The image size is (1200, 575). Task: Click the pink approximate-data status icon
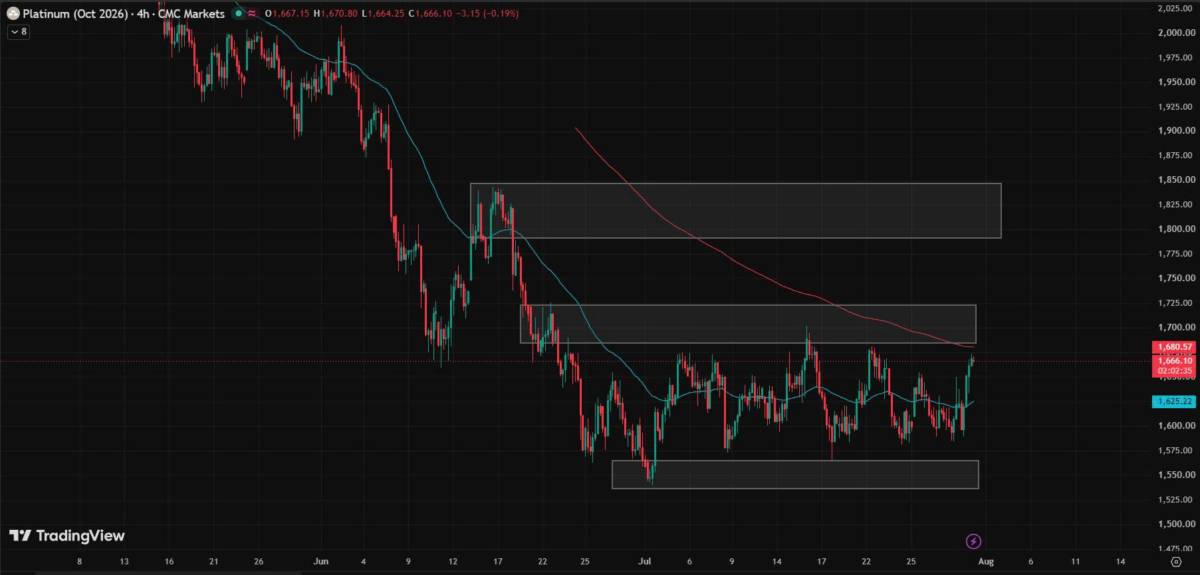point(252,14)
